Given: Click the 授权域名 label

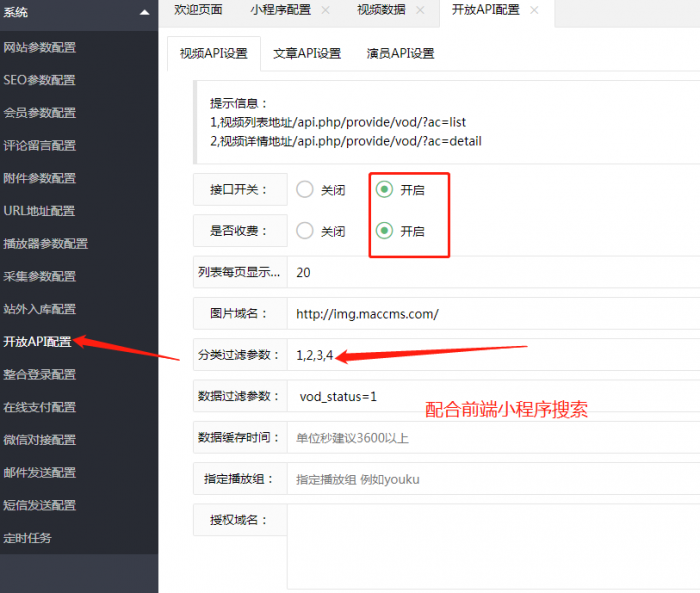Looking at the screenshot, I should click(239, 520).
